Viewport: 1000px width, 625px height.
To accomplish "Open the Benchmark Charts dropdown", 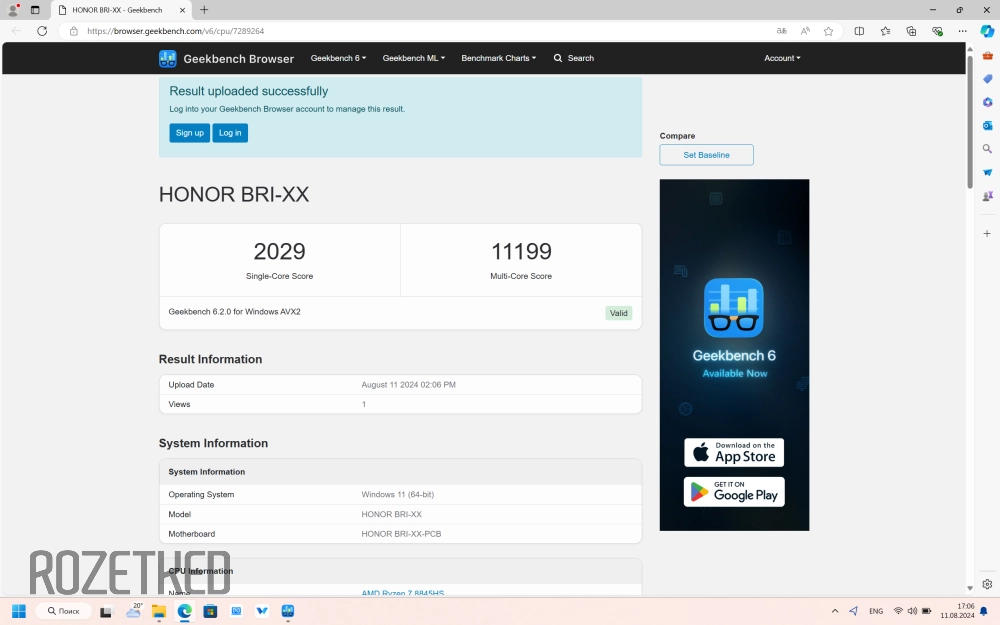I will point(498,58).
